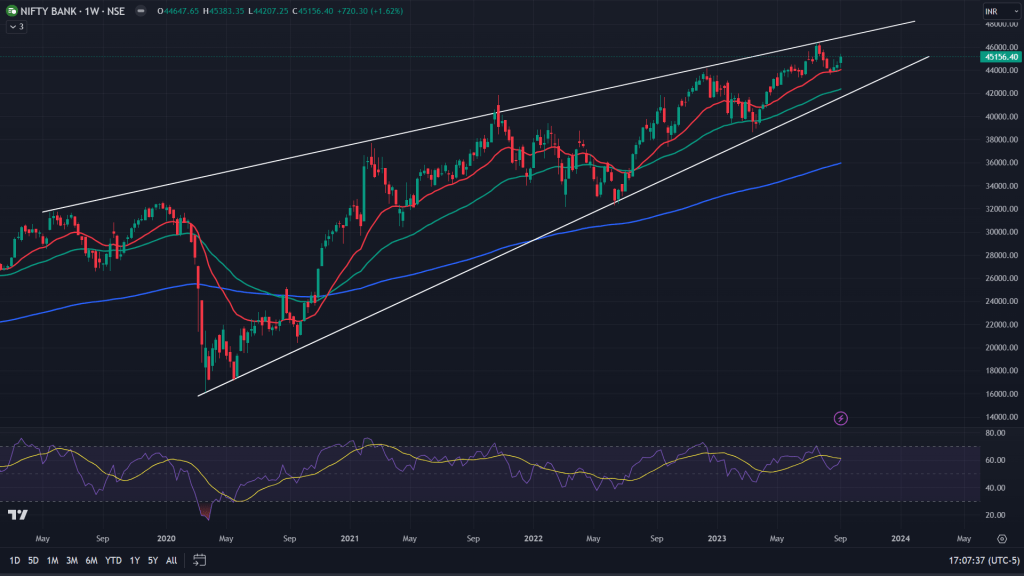The height and width of the screenshot is (576, 1024).
Task: Click the NIFTY BANK · 1W · NSE title
Action: click(x=72, y=11)
